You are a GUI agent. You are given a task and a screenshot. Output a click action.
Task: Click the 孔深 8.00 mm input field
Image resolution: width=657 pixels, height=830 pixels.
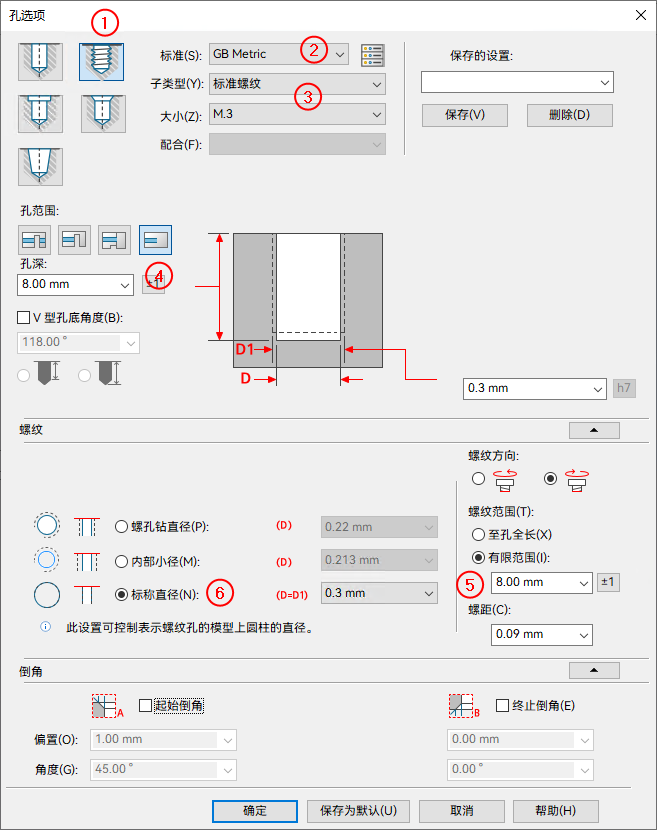75,285
